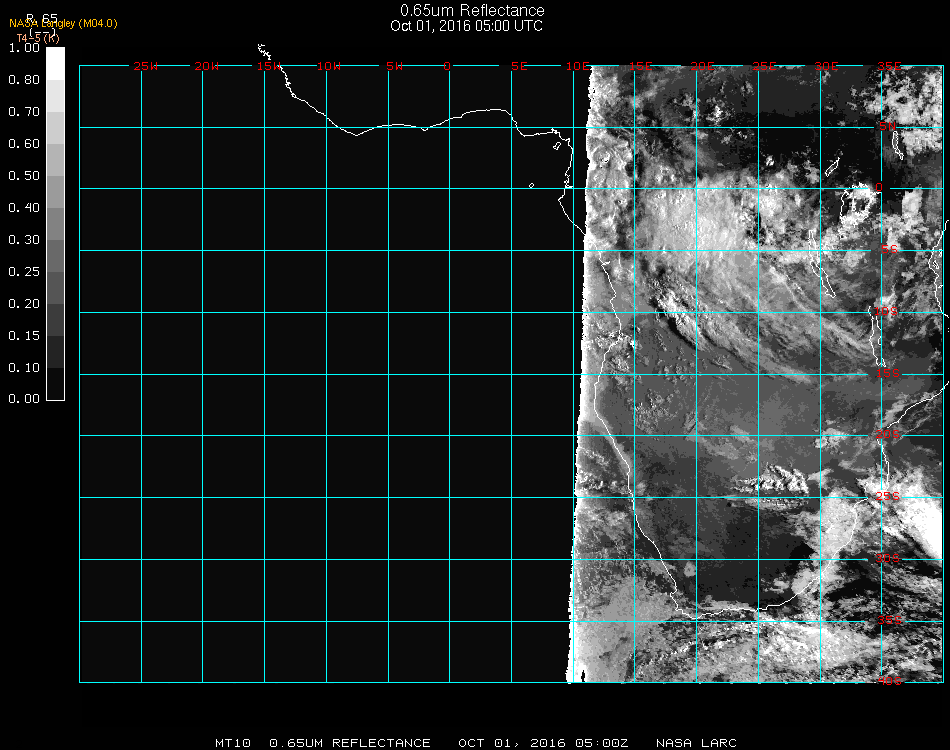Click the white top segment of the color bar
Viewport: 950px width, 750px height.
pyautogui.click(x=55, y=64)
